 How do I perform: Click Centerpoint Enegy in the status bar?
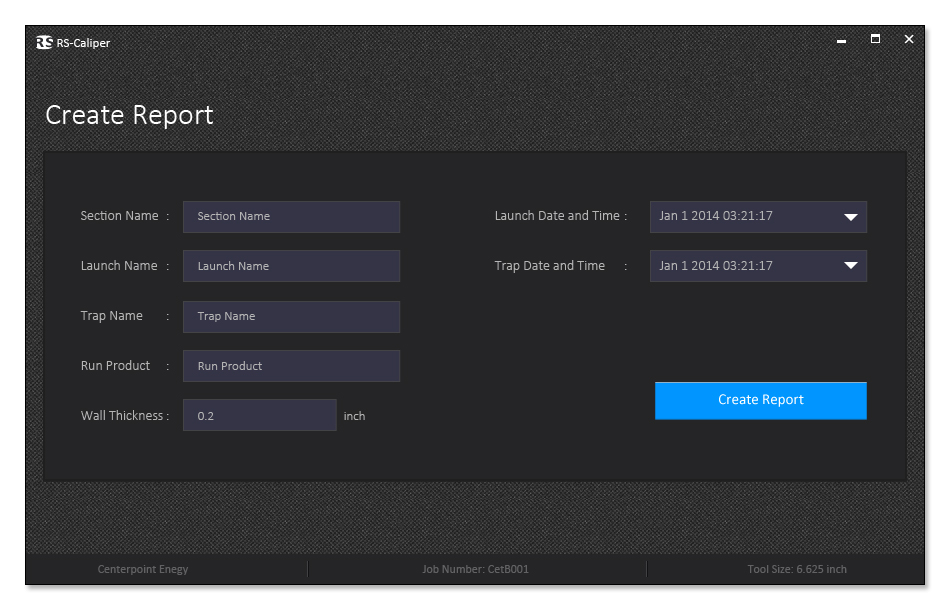coord(143,569)
